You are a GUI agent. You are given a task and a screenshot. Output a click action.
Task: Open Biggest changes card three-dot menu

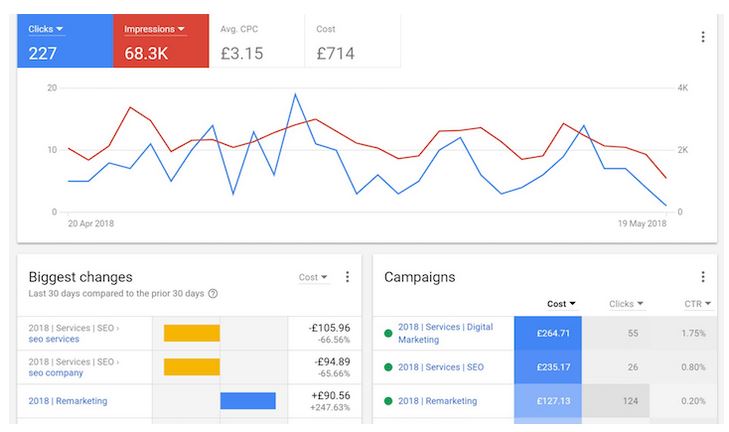coord(347,277)
